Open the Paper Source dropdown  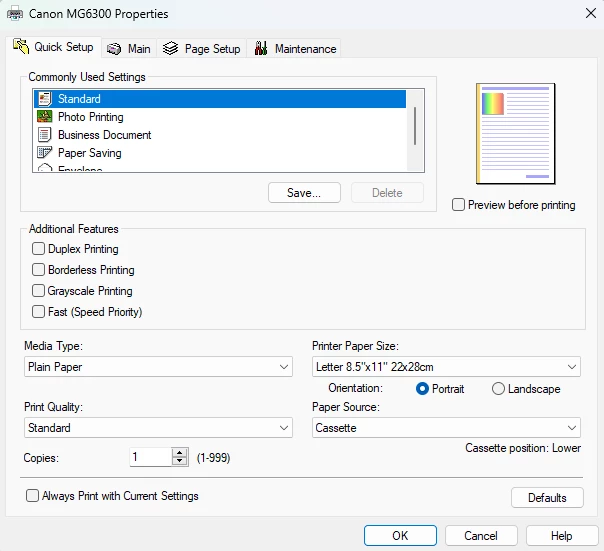pyautogui.click(x=446, y=428)
